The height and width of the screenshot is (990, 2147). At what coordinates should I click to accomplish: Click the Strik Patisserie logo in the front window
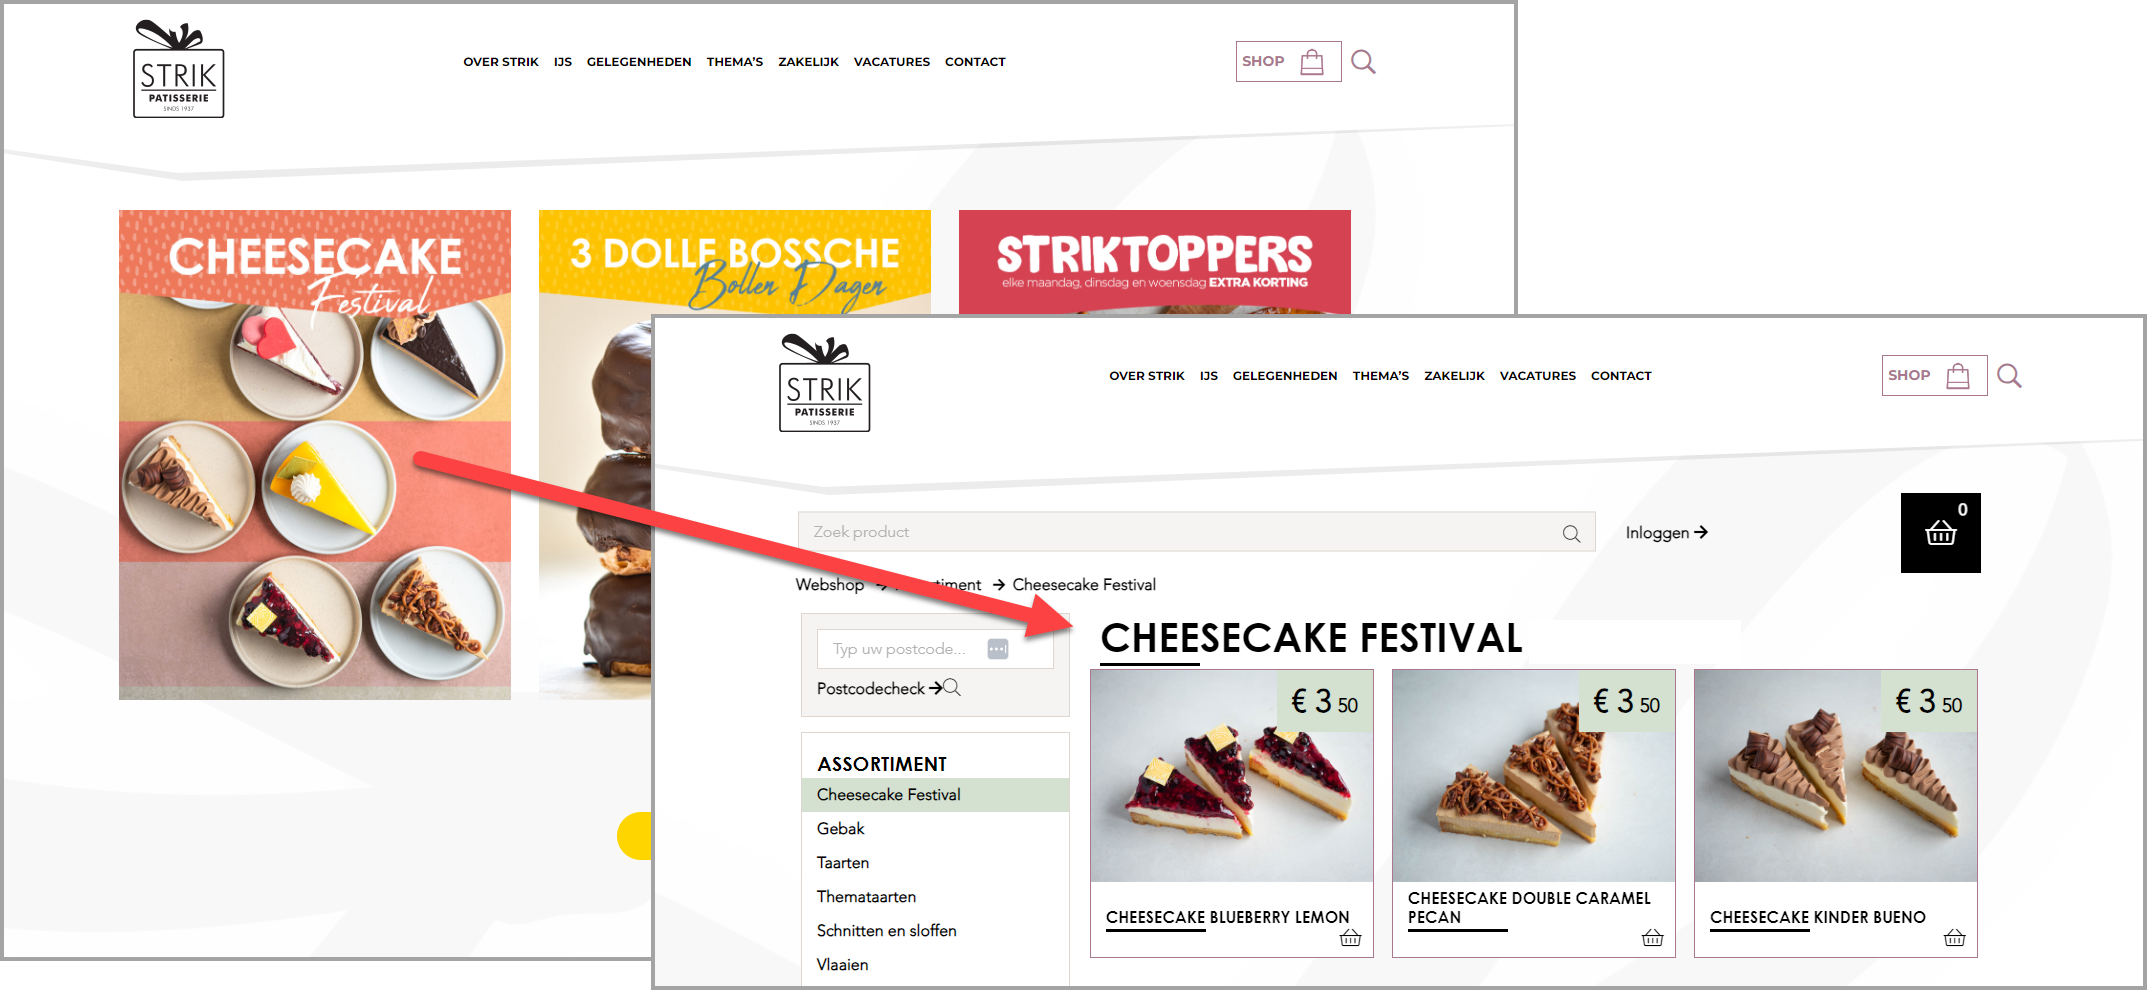(x=824, y=384)
